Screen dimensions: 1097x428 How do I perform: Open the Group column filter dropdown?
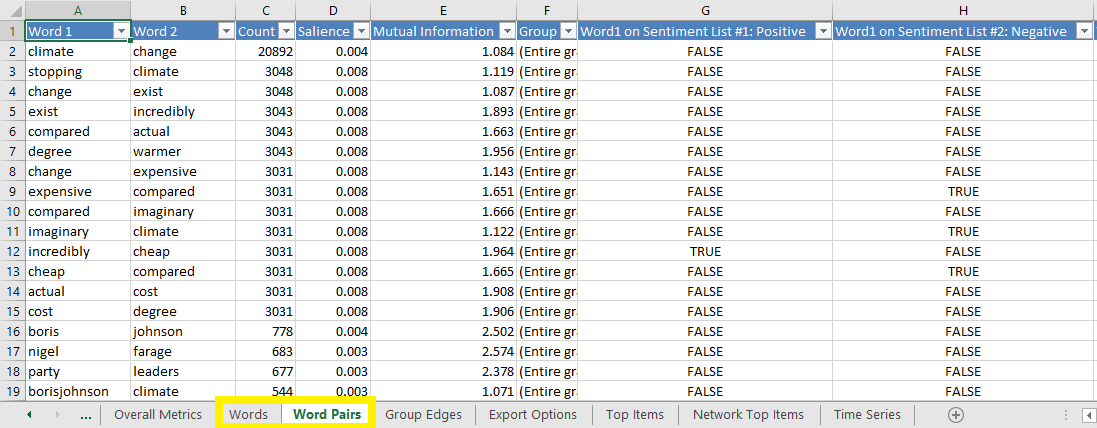(x=567, y=31)
